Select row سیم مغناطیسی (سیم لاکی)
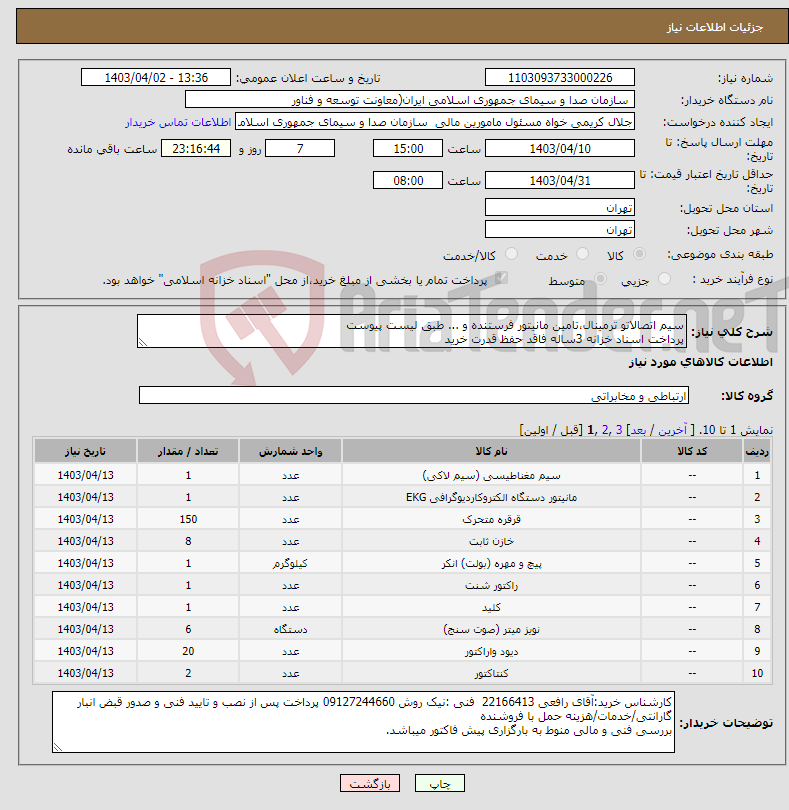Viewport: 789px width, 810px height. (403, 475)
